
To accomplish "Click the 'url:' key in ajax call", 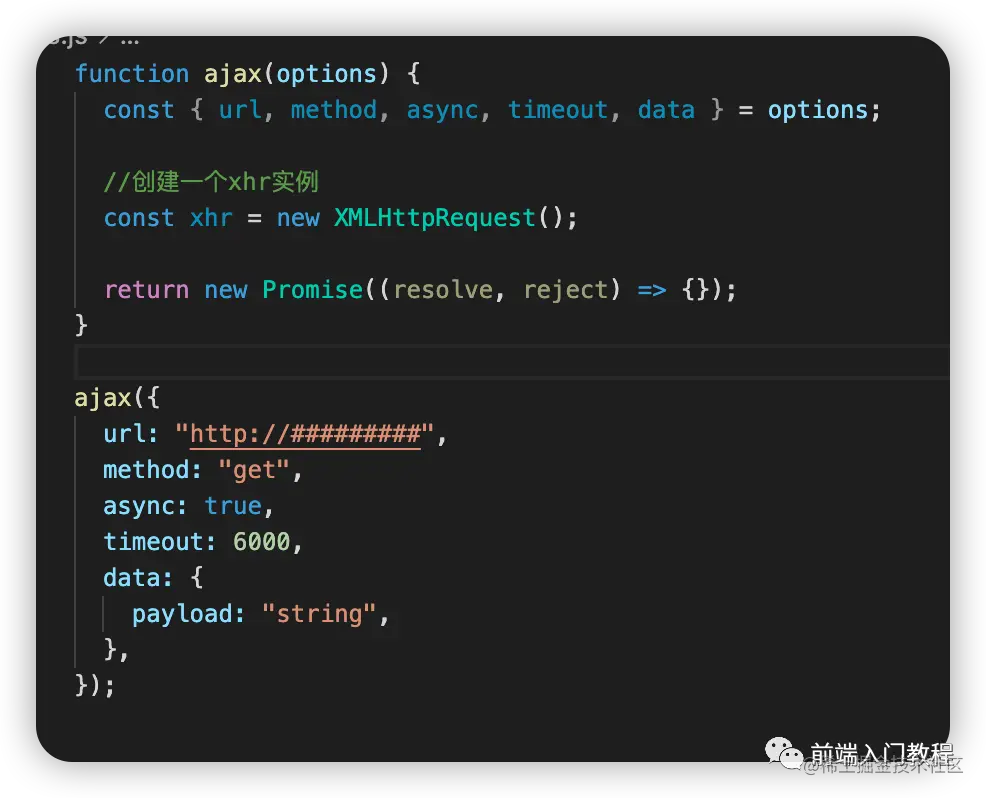I will point(131,434).
